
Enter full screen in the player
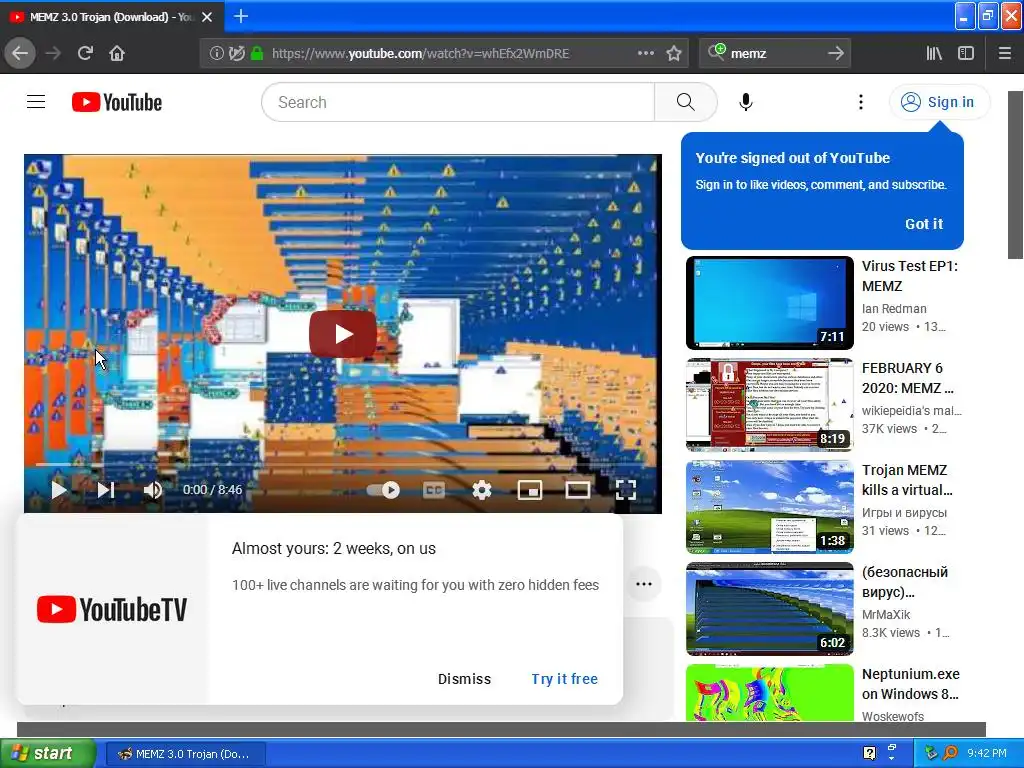(626, 490)
